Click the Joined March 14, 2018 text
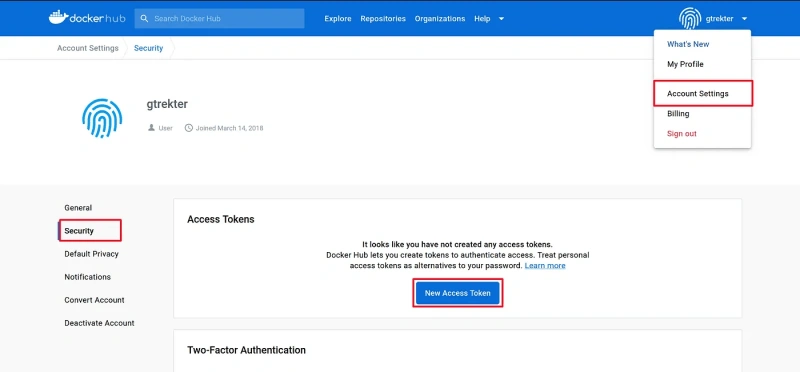The height and width of the screenshot is (372, 800). click(230, 128)
